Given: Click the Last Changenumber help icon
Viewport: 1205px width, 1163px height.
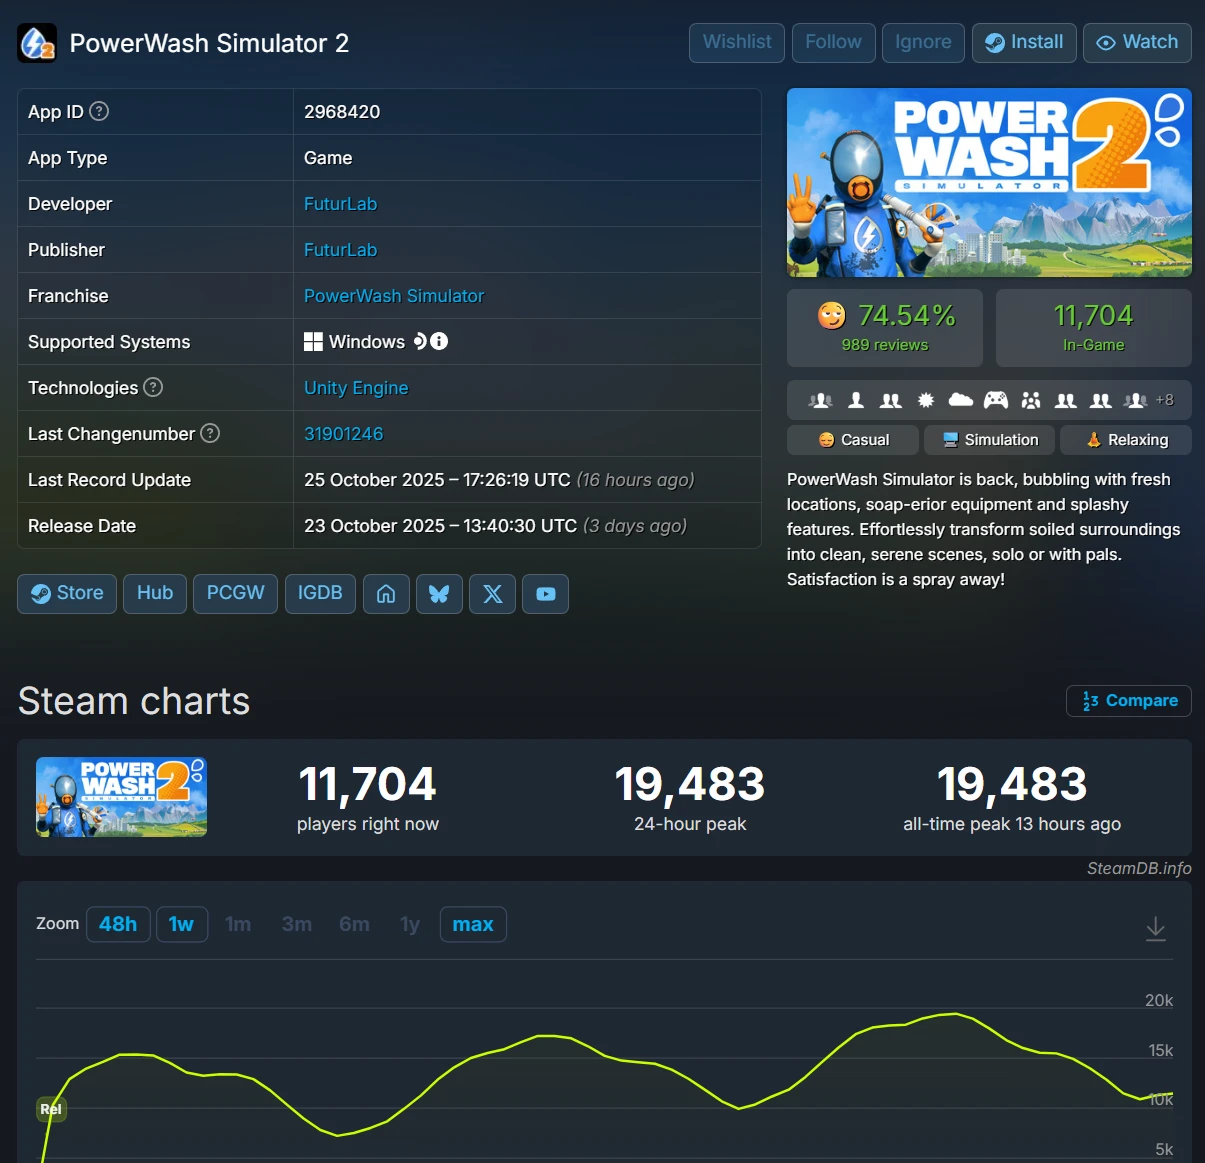Looking at the screenshot, I should (x=210, y=433).
